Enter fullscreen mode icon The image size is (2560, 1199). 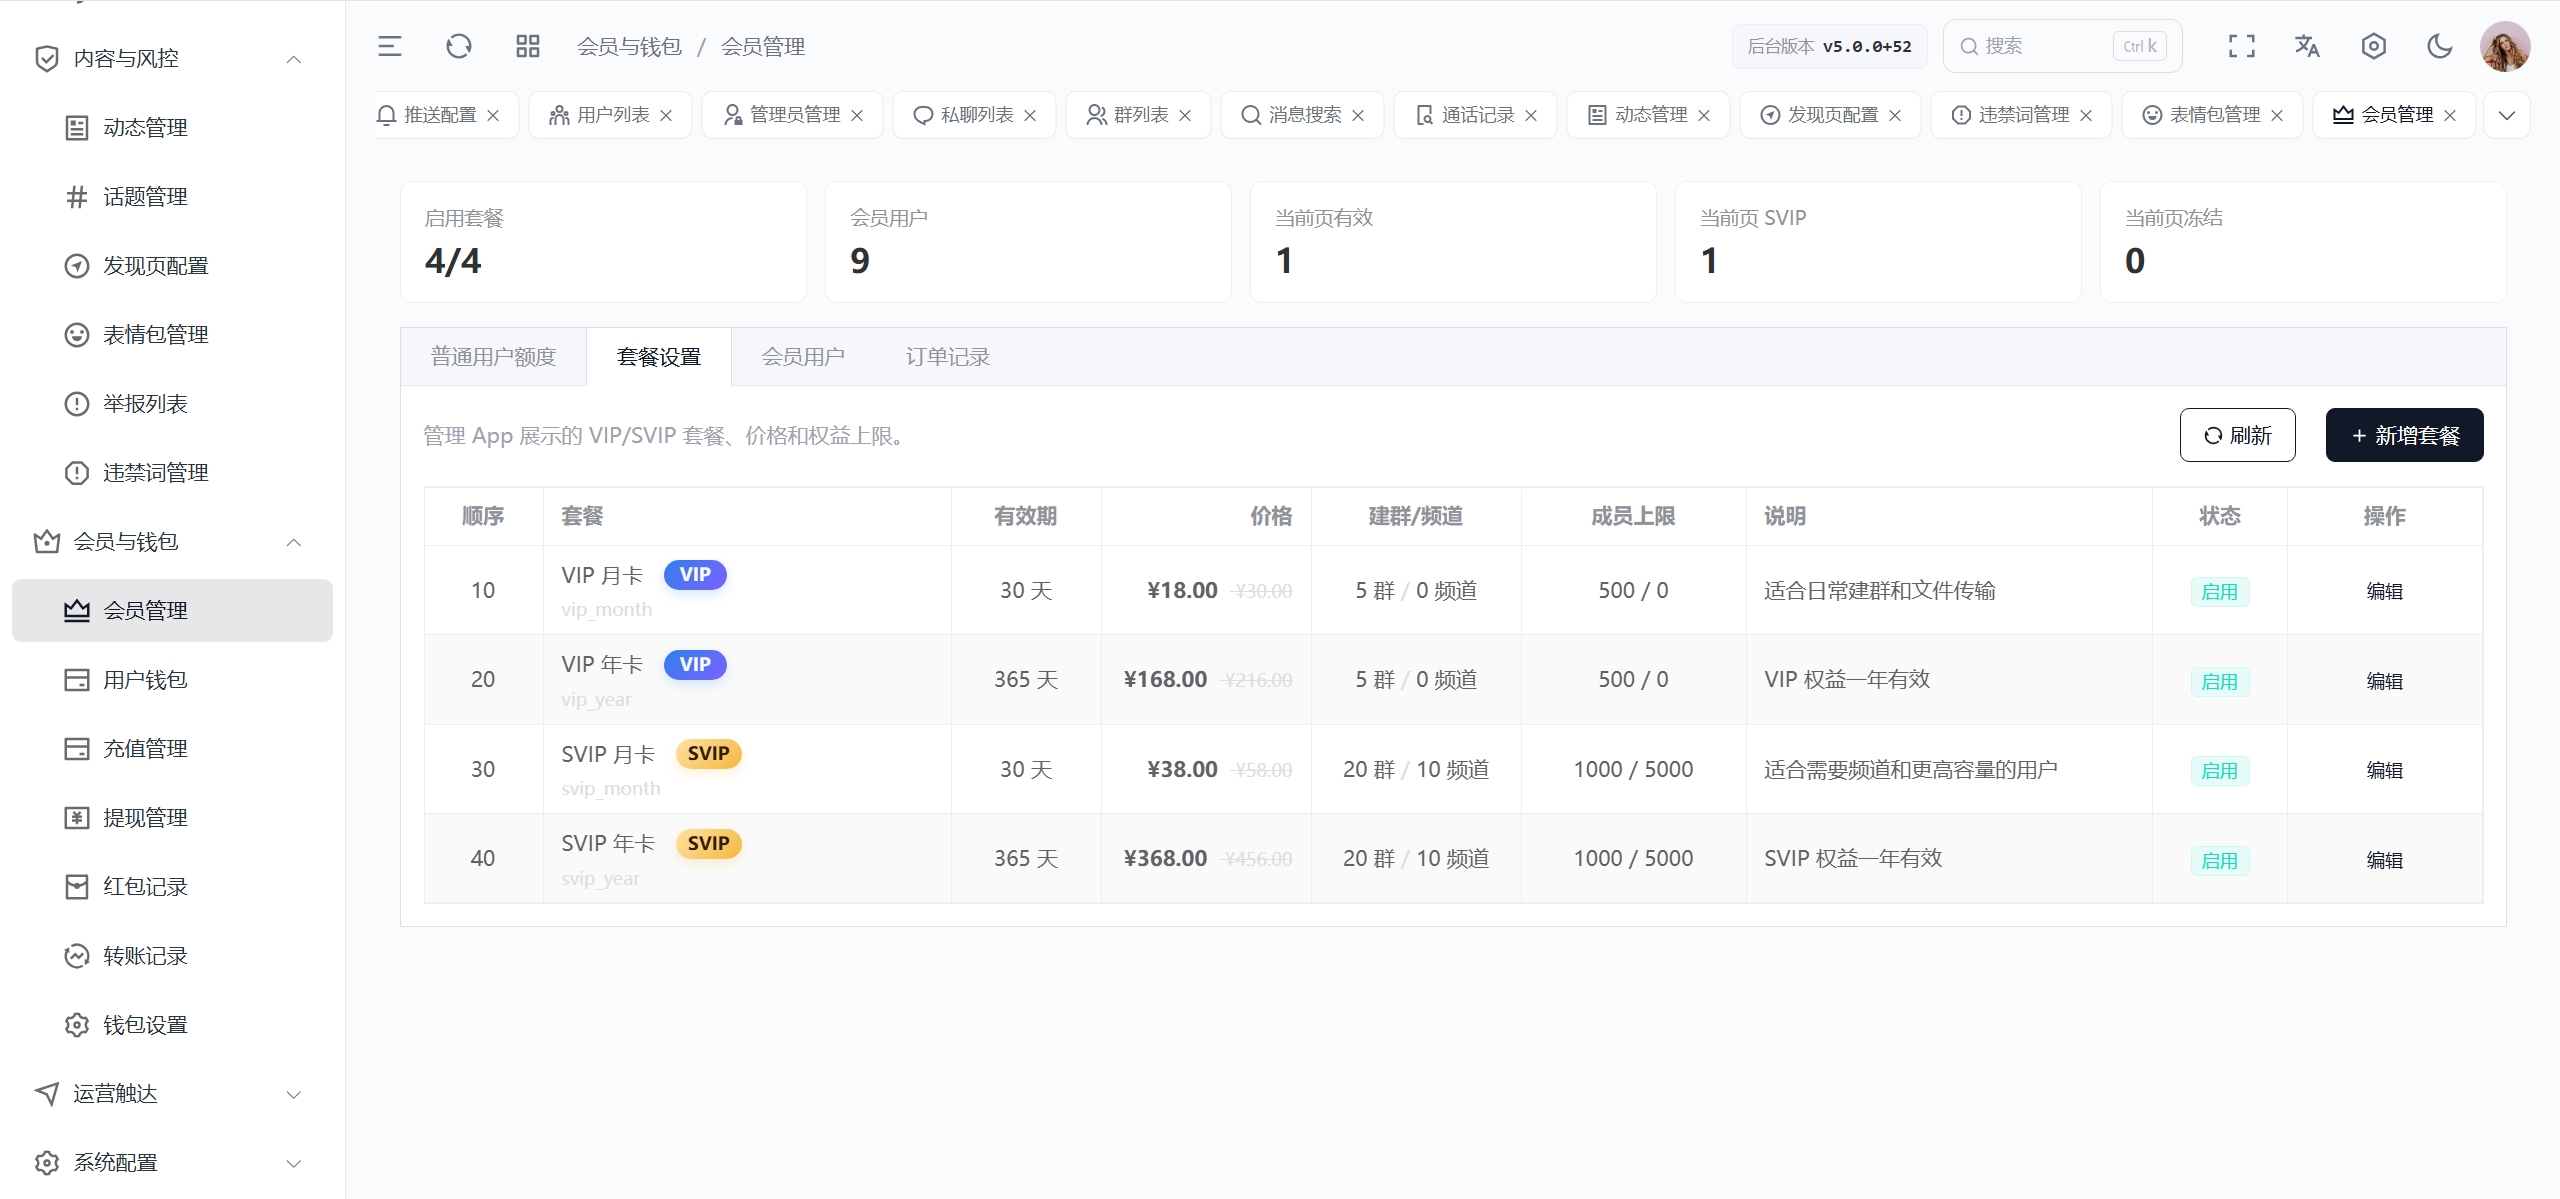tap(2242, 46)
